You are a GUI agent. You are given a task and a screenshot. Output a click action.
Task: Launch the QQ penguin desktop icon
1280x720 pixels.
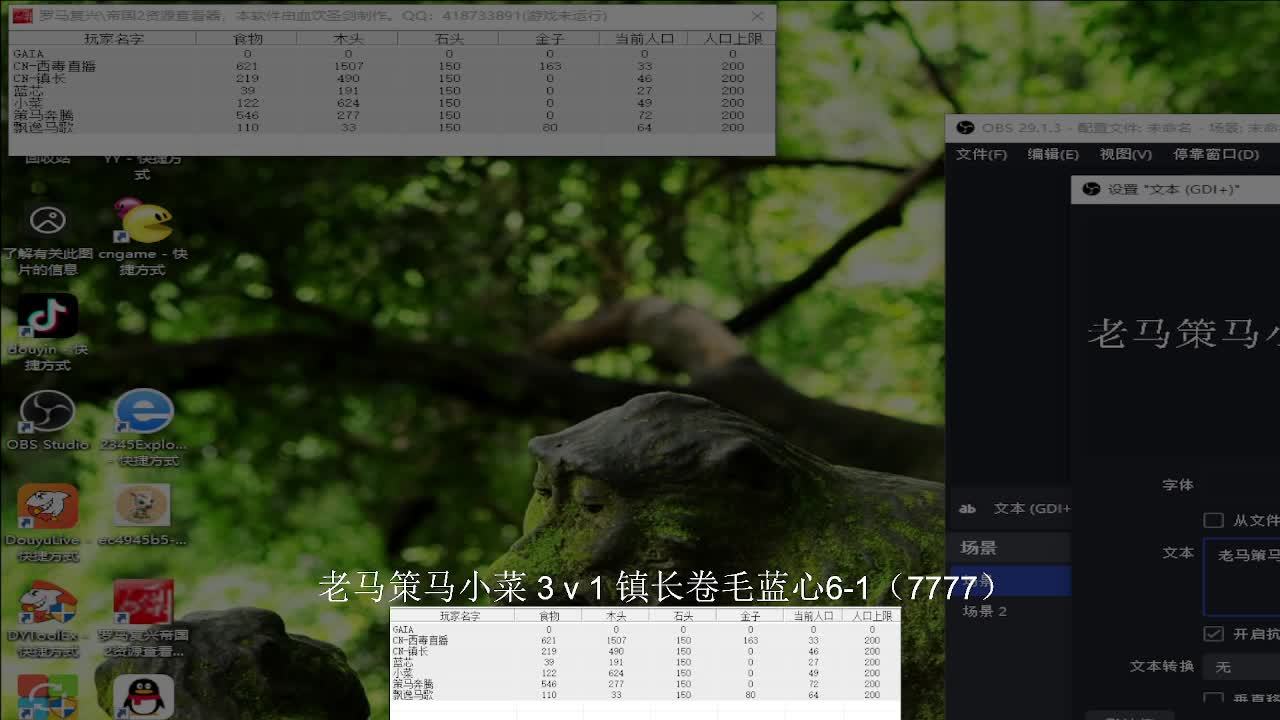(x=143, y=697)
